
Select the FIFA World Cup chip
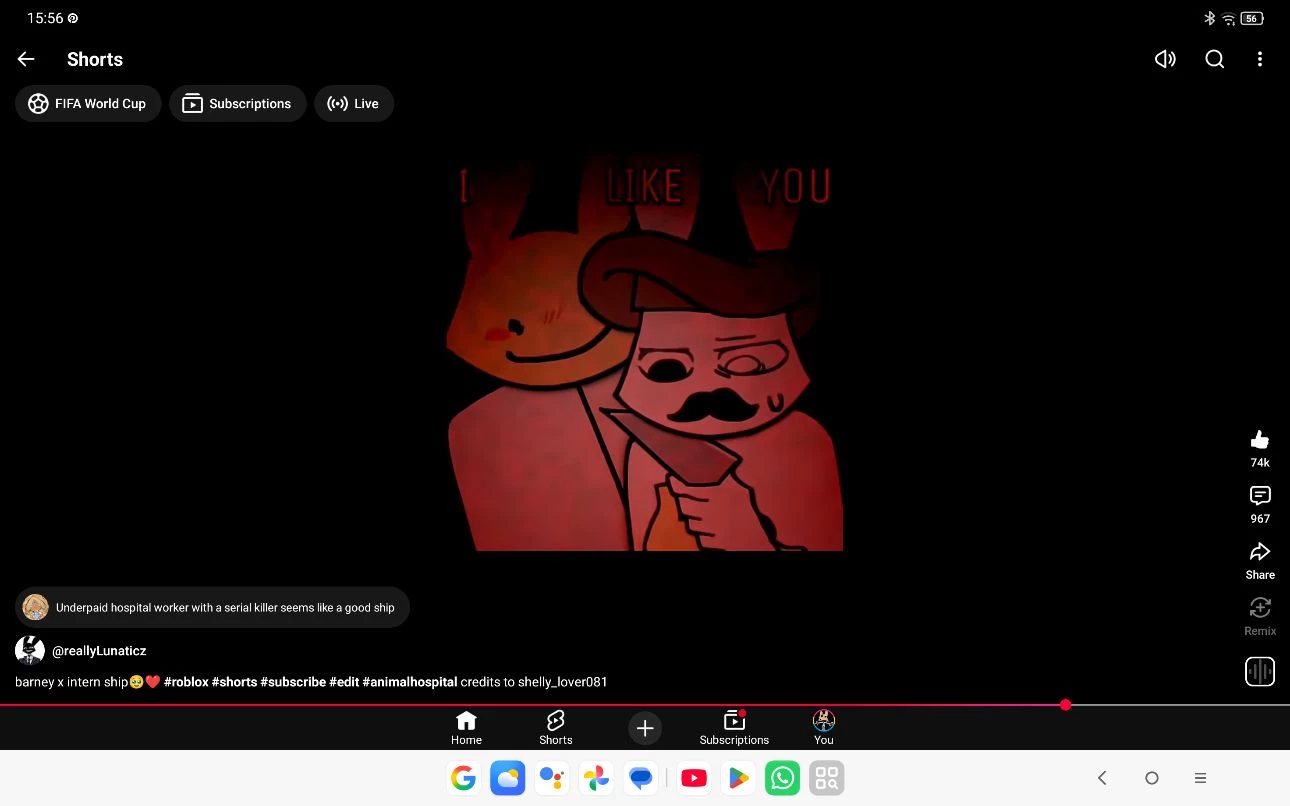(88, 103)
